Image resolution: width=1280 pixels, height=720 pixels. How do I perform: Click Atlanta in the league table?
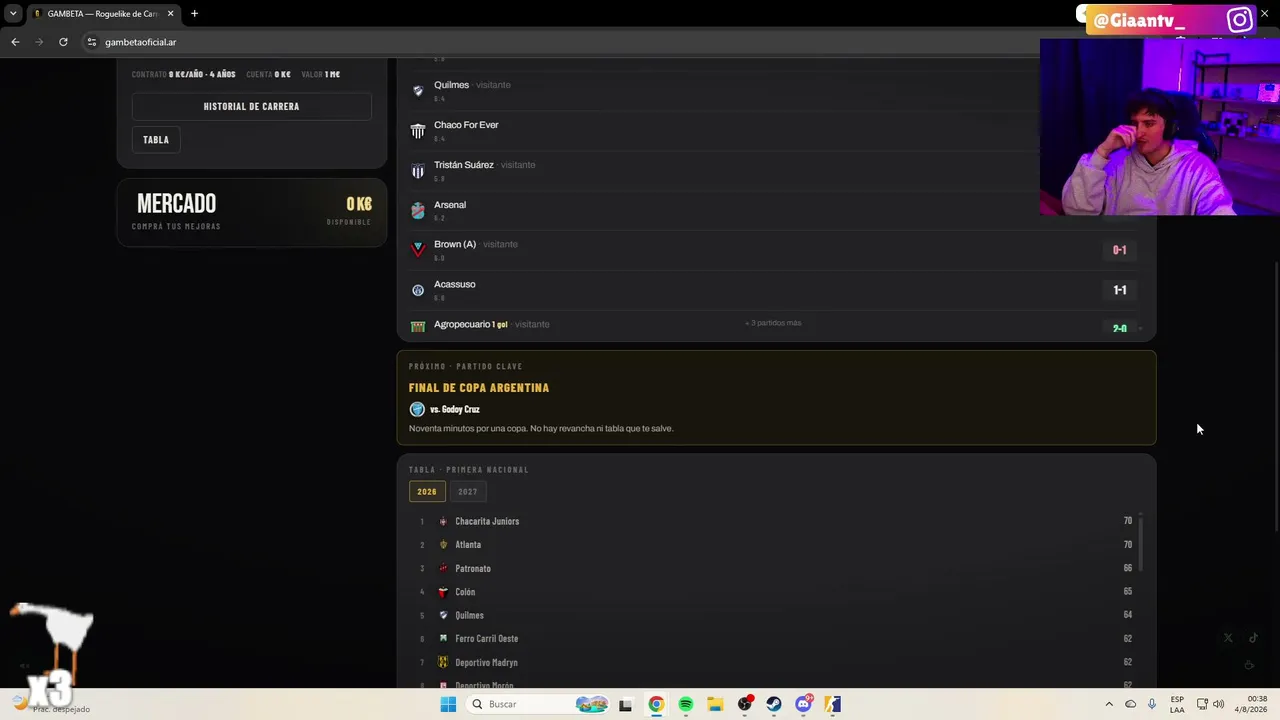pyautogui.click(x=468, y=545)
